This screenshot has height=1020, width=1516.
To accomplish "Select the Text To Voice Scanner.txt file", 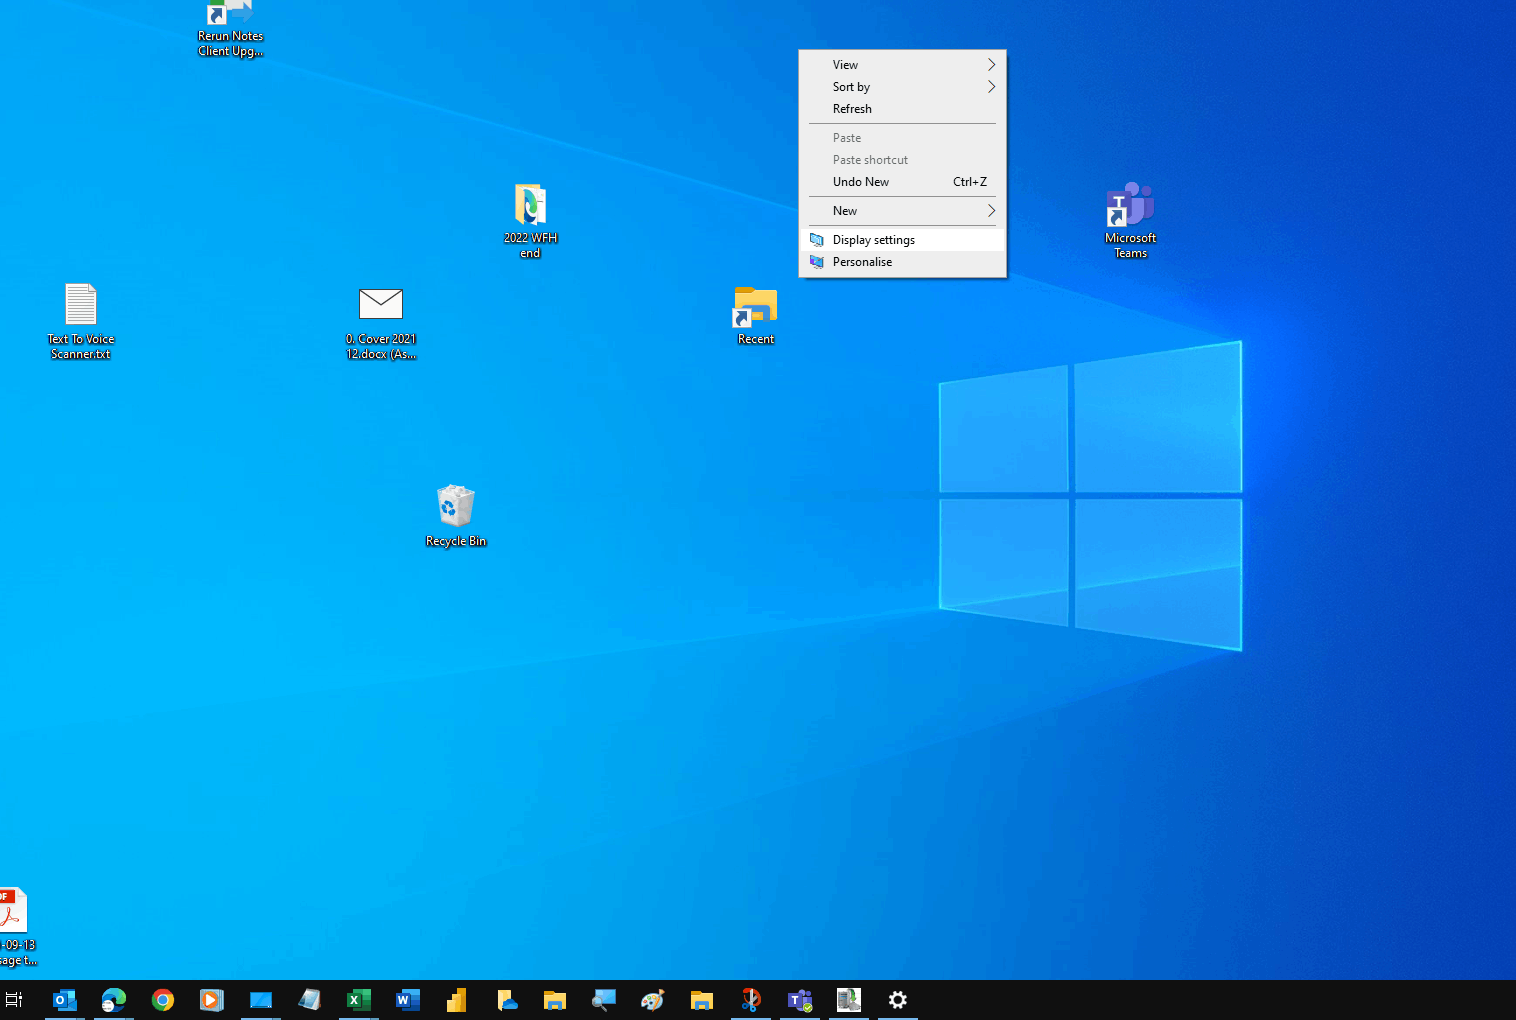I will (x=81, y=321).
